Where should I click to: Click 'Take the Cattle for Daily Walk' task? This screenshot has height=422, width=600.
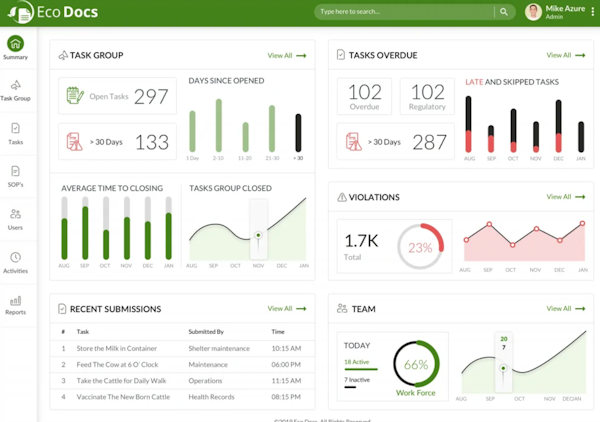[121, 381]
